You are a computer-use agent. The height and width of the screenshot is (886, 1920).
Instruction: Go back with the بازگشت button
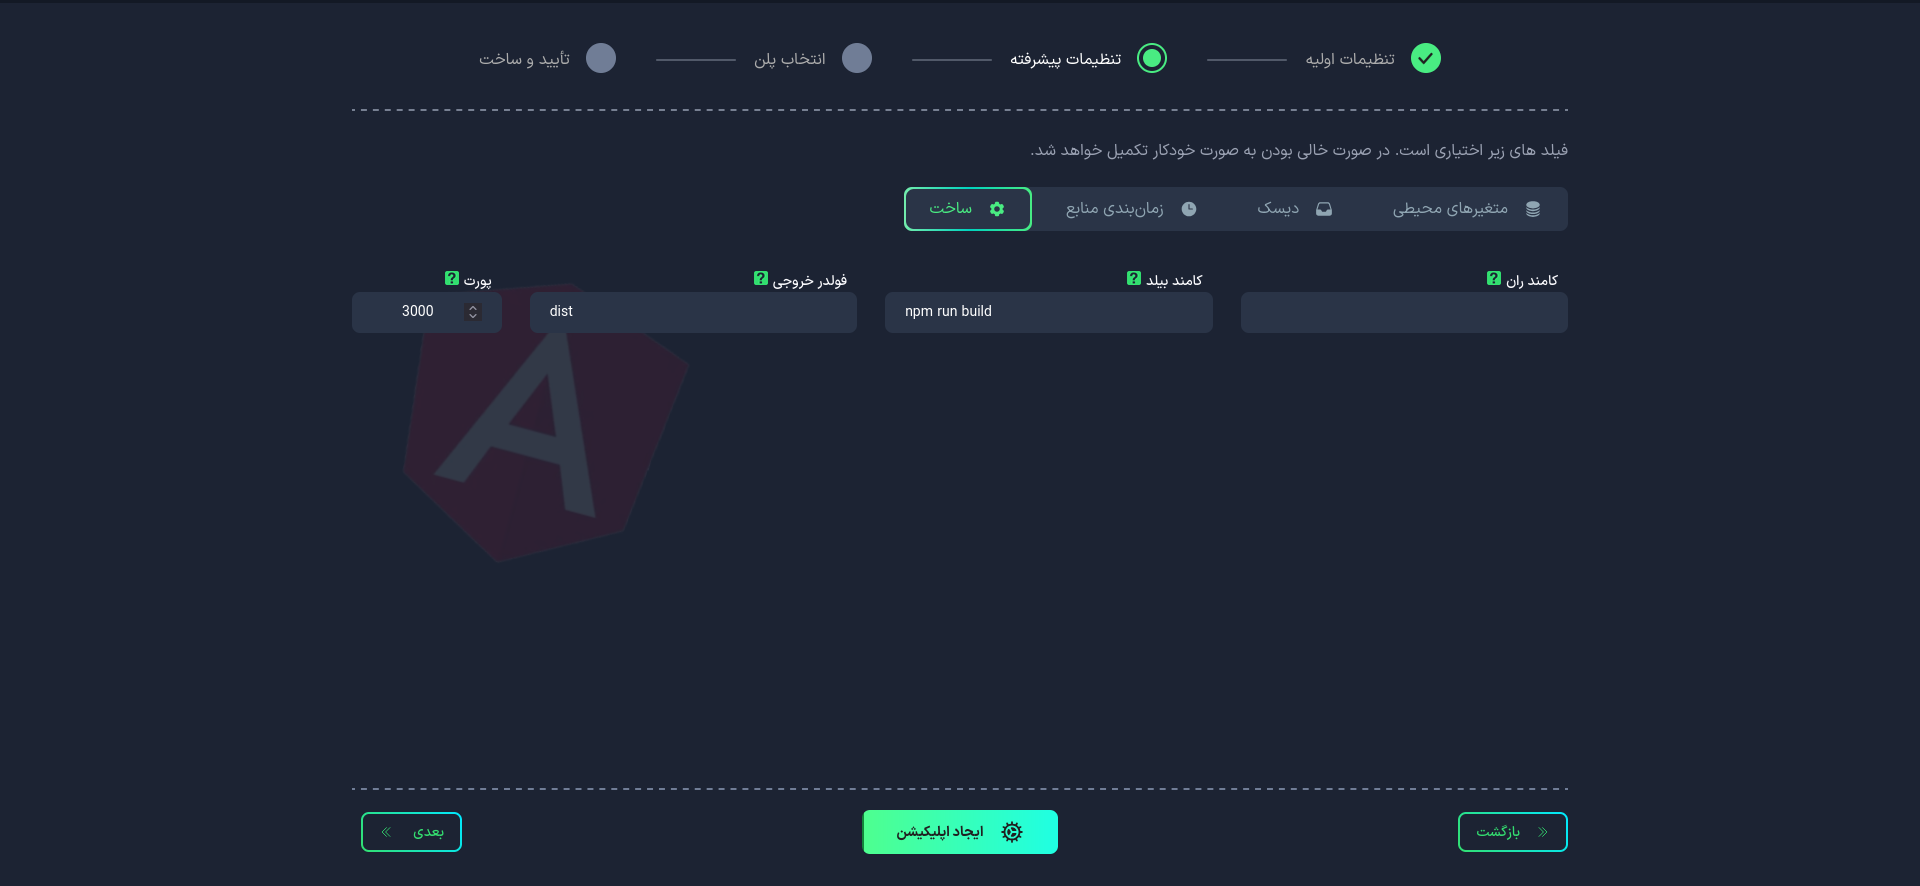[x=1513, y=832]
